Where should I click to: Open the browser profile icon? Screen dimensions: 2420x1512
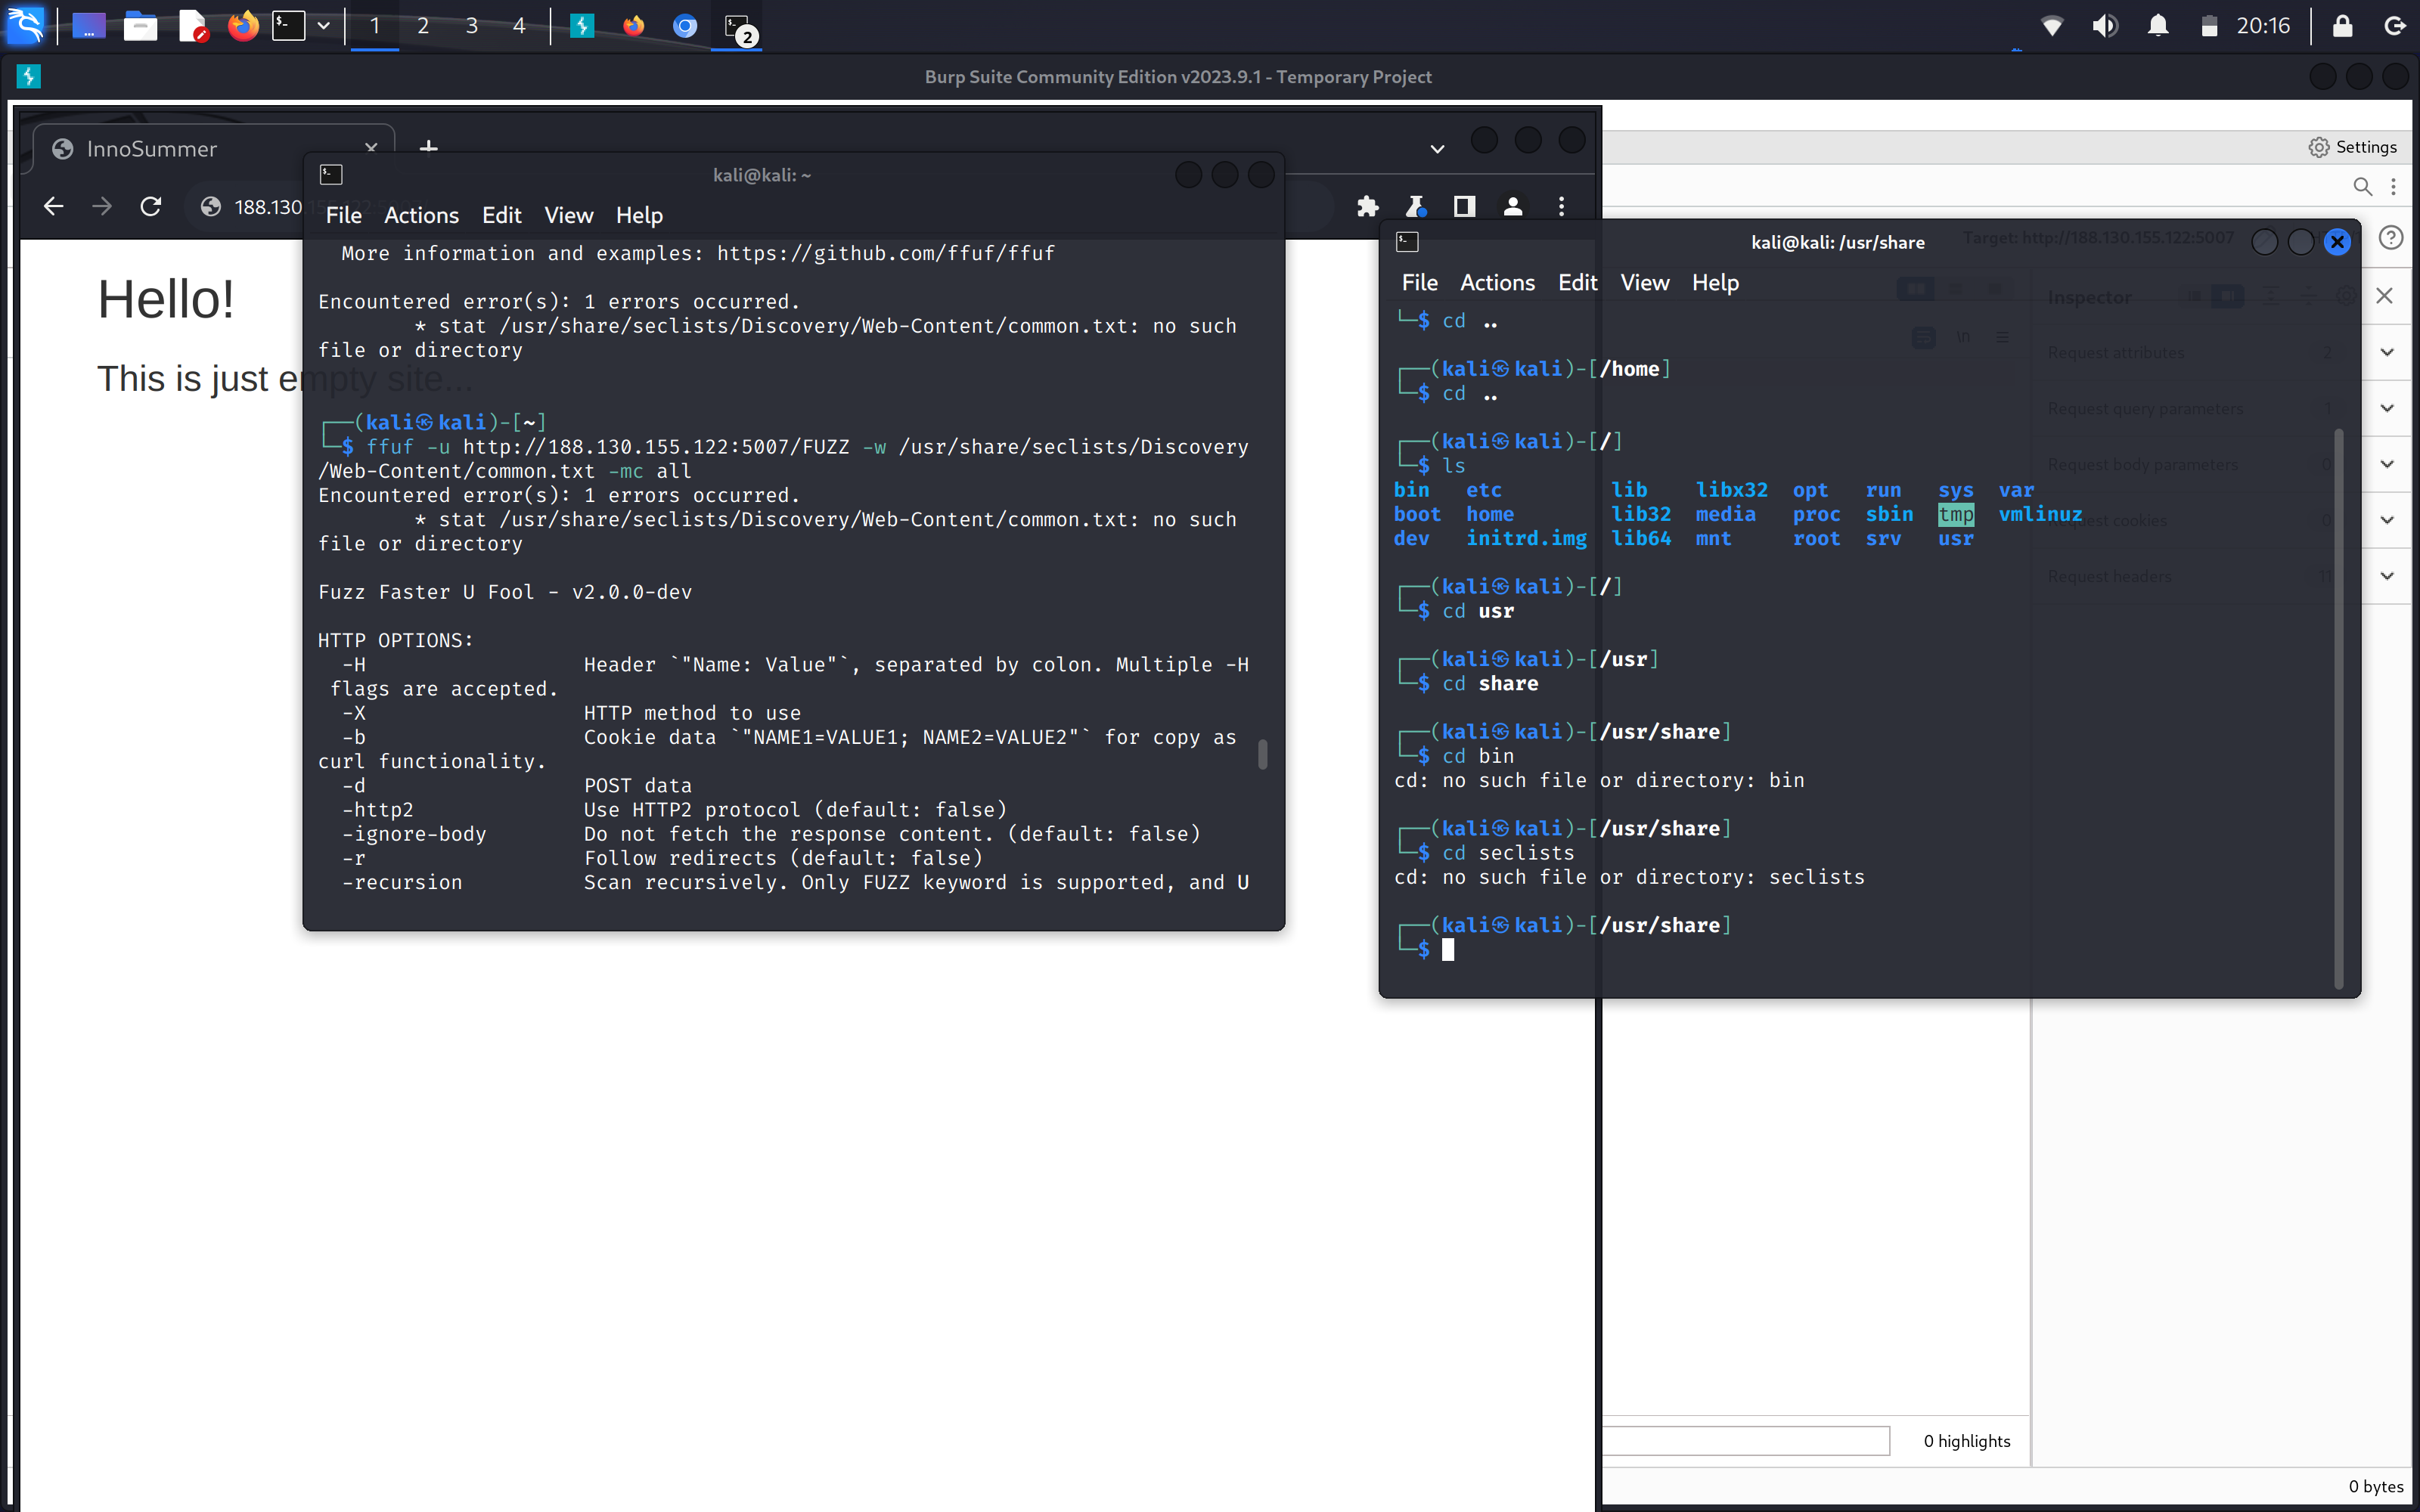(x=1513, y=207)
